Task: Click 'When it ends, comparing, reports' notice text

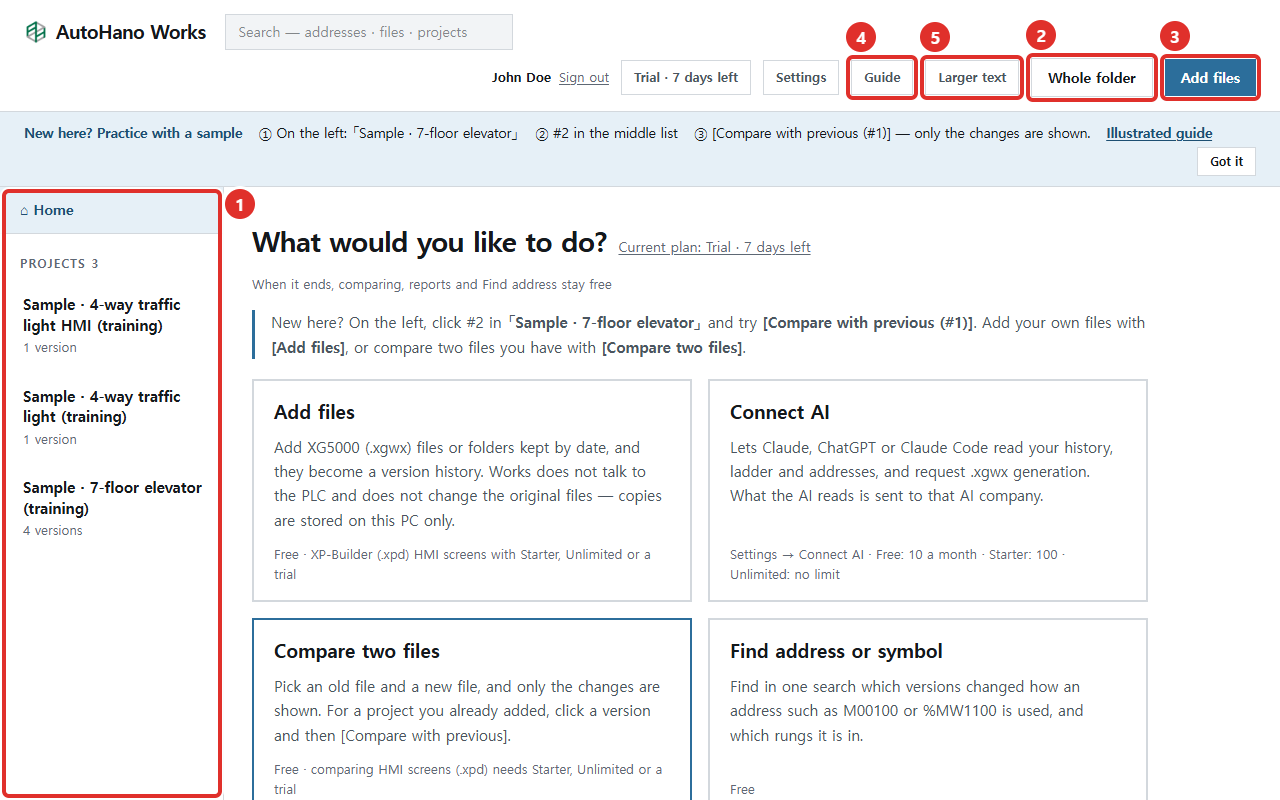Action: point(432,285)
